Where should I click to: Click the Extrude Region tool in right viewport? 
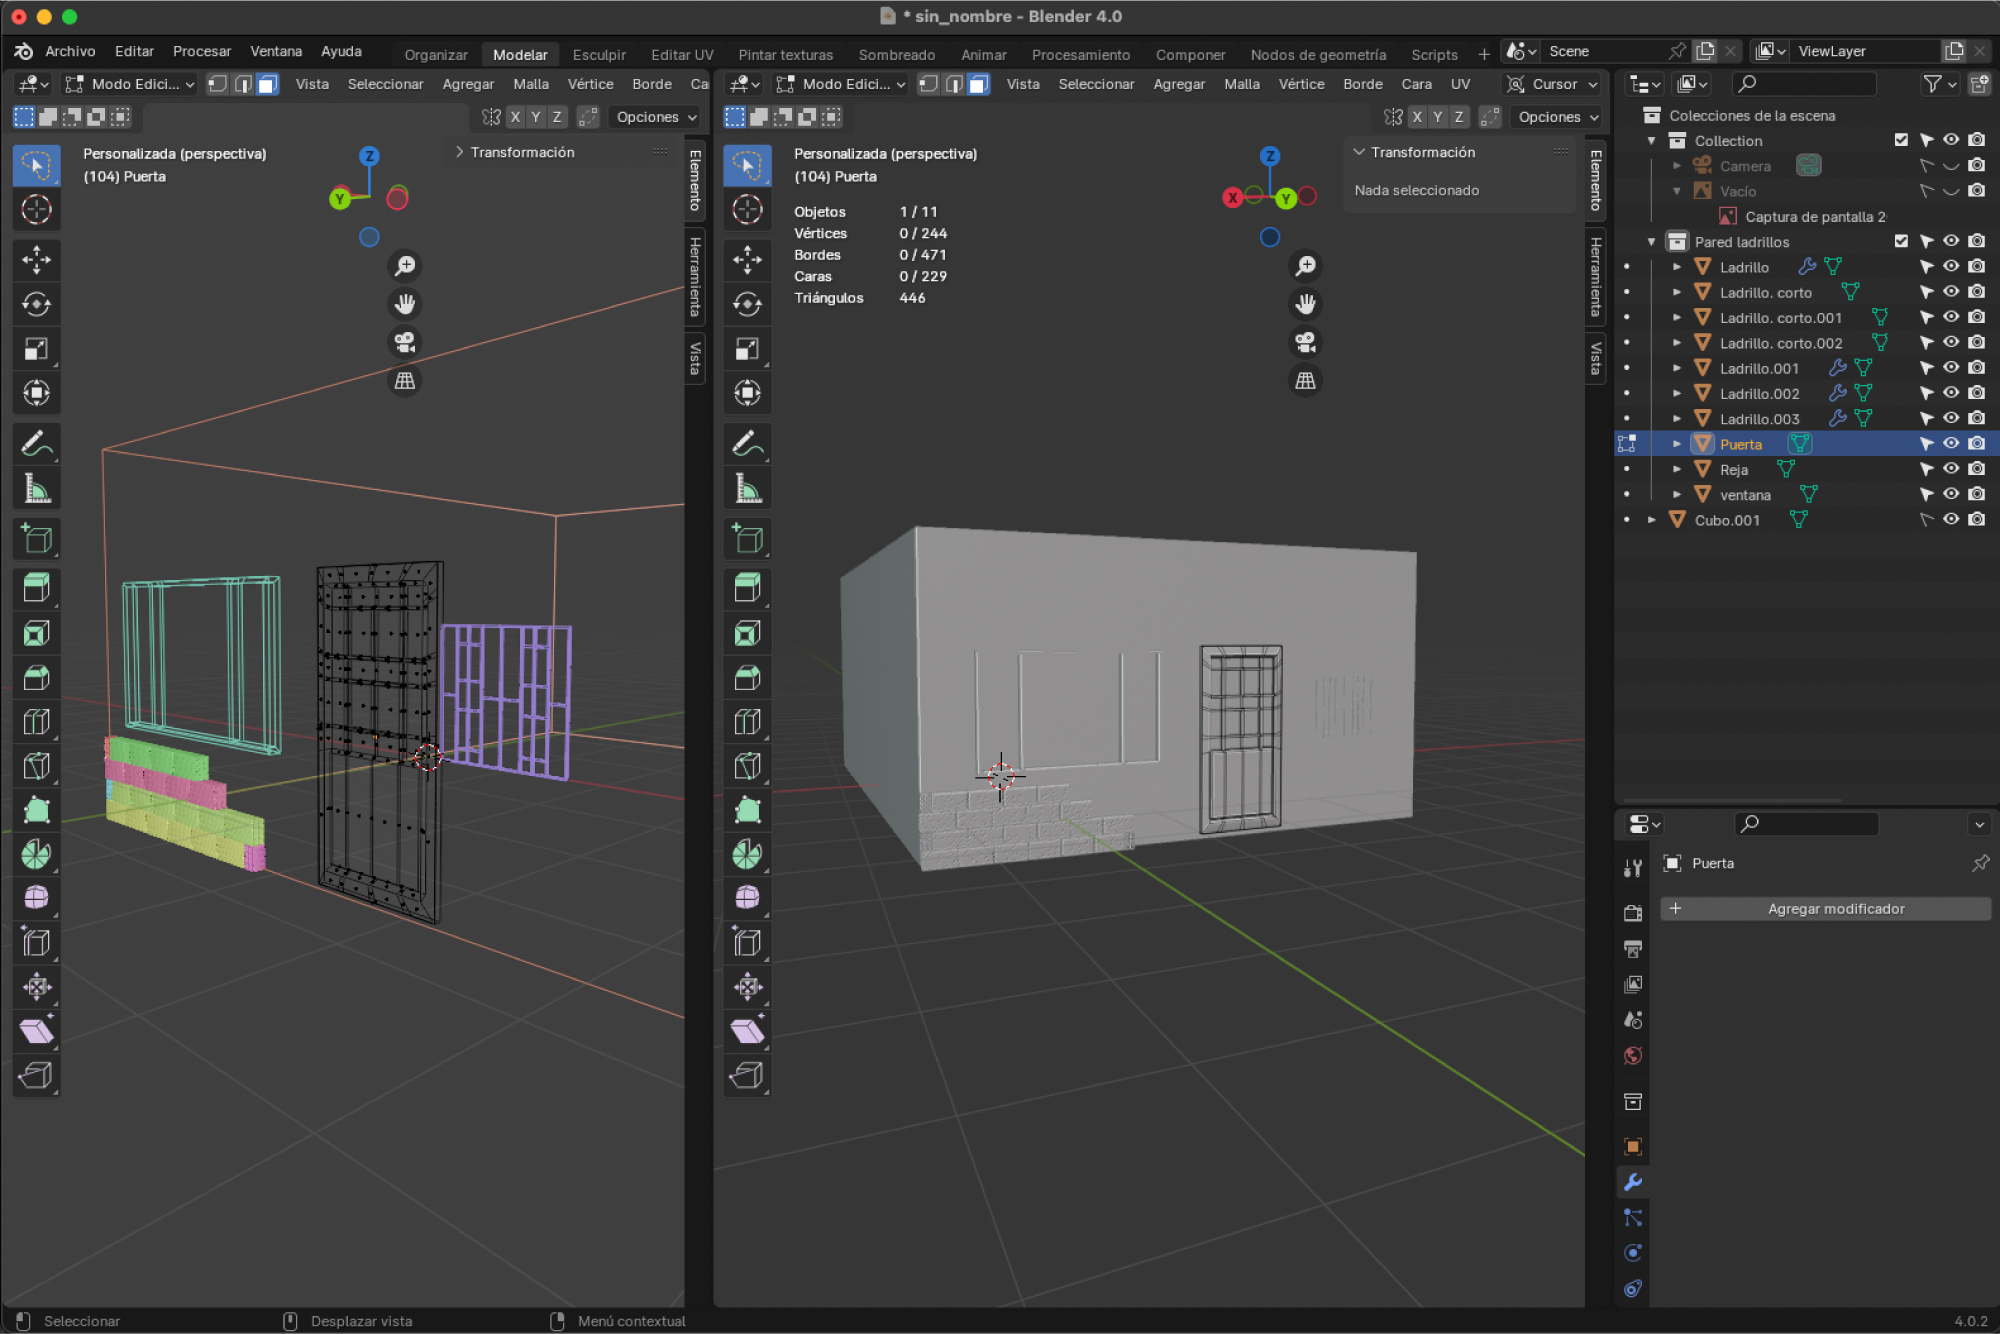748,588
